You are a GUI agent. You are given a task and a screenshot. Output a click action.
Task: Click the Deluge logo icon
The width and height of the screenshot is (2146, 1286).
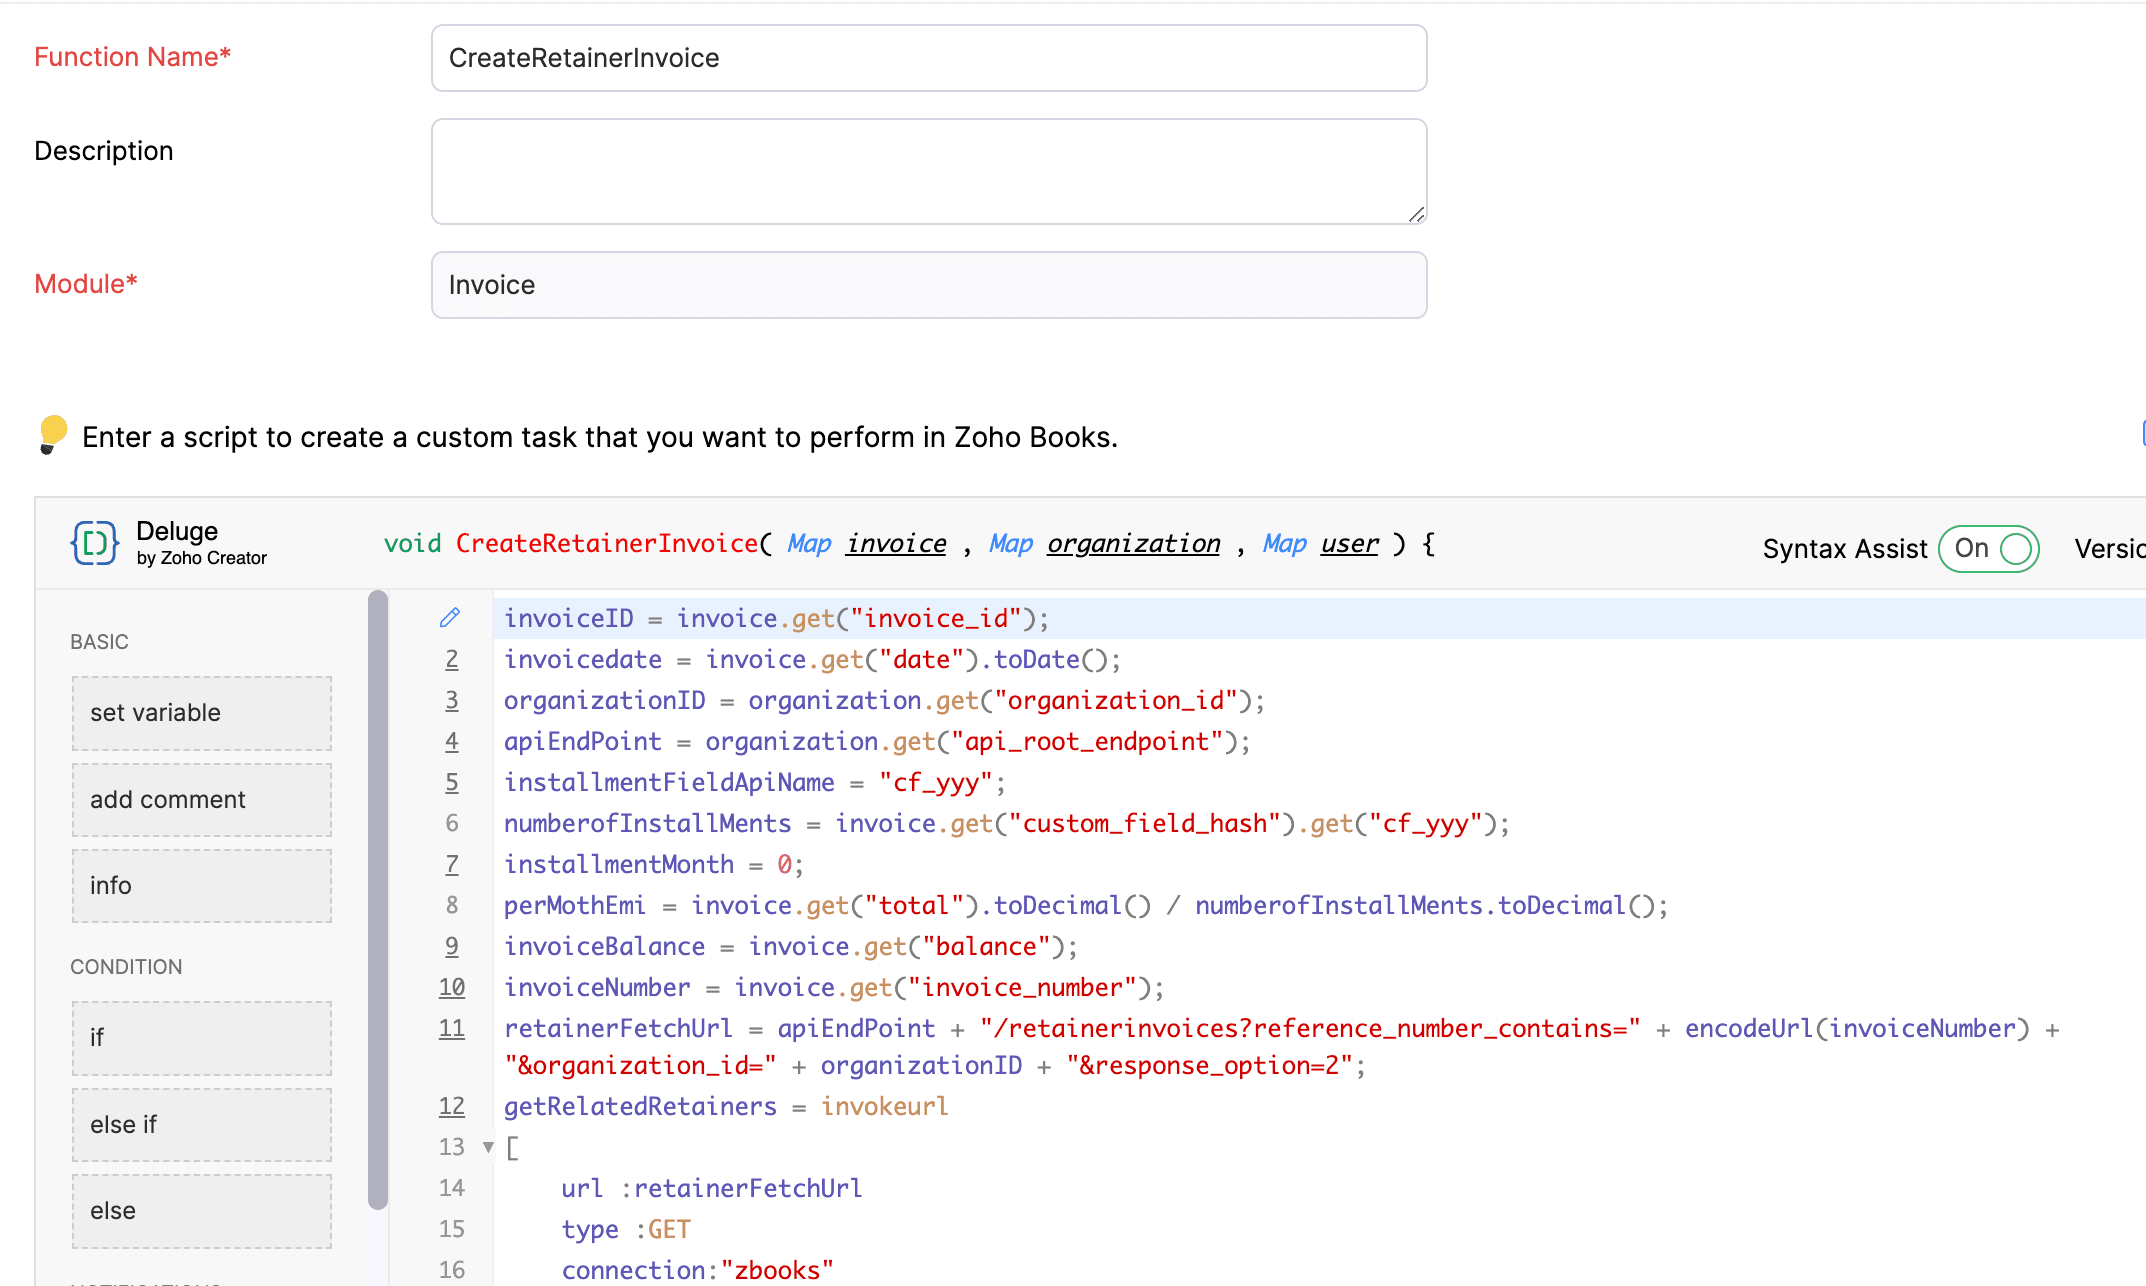point(95,543)
